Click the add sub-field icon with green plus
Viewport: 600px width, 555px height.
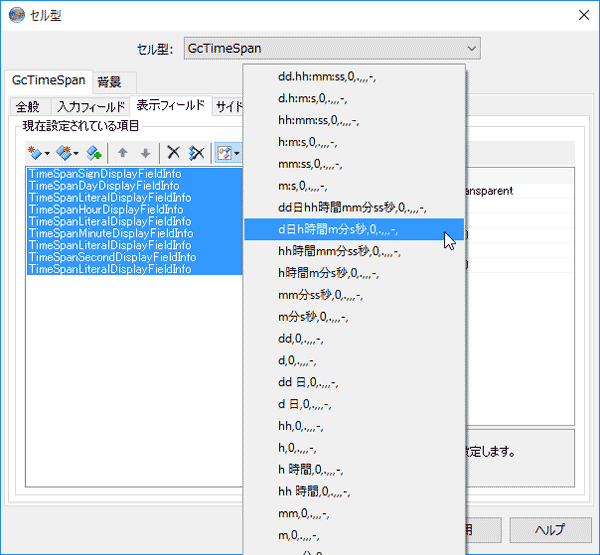click(93, 153)
